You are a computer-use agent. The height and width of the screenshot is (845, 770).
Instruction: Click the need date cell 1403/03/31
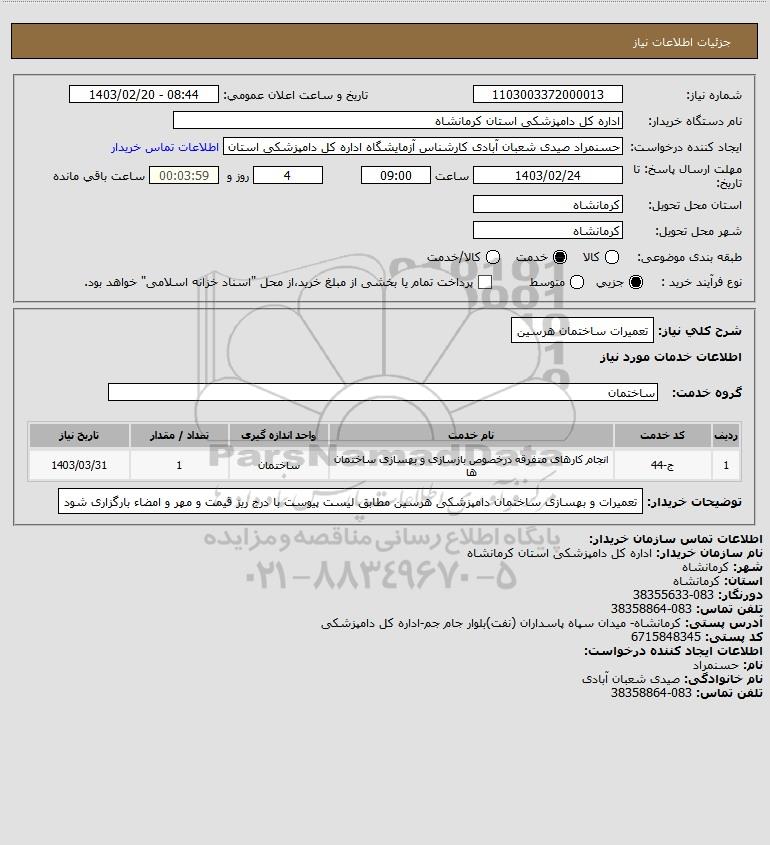79,465
